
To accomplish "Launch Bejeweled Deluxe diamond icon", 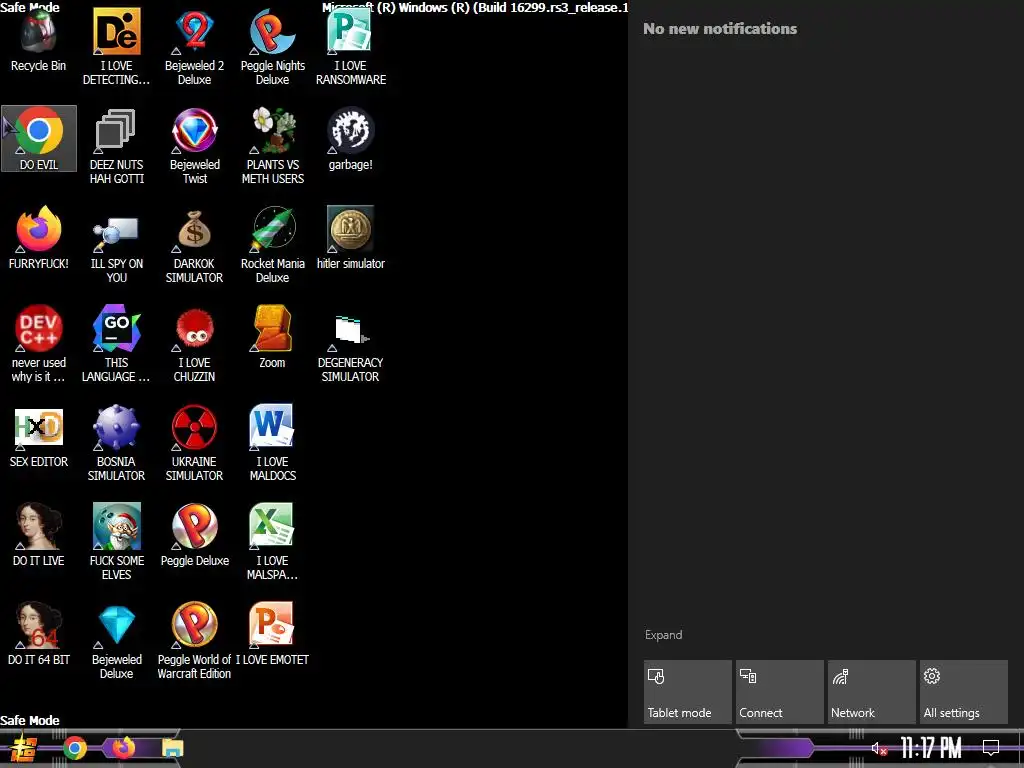I will [116, 641].
